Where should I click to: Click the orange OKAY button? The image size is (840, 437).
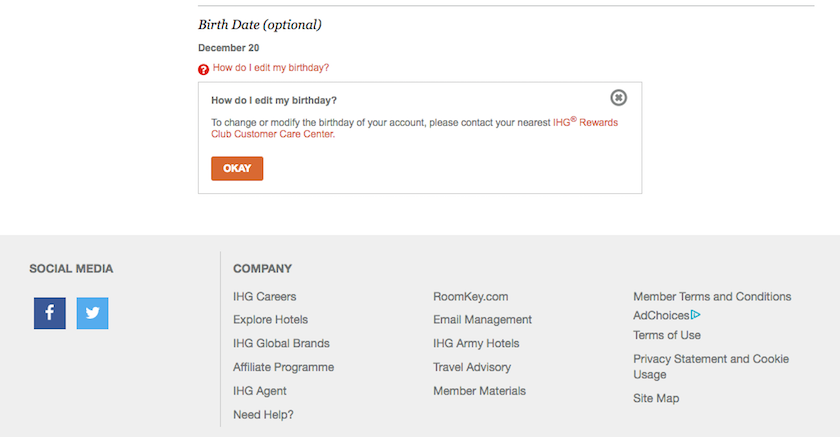coord(237,169)
